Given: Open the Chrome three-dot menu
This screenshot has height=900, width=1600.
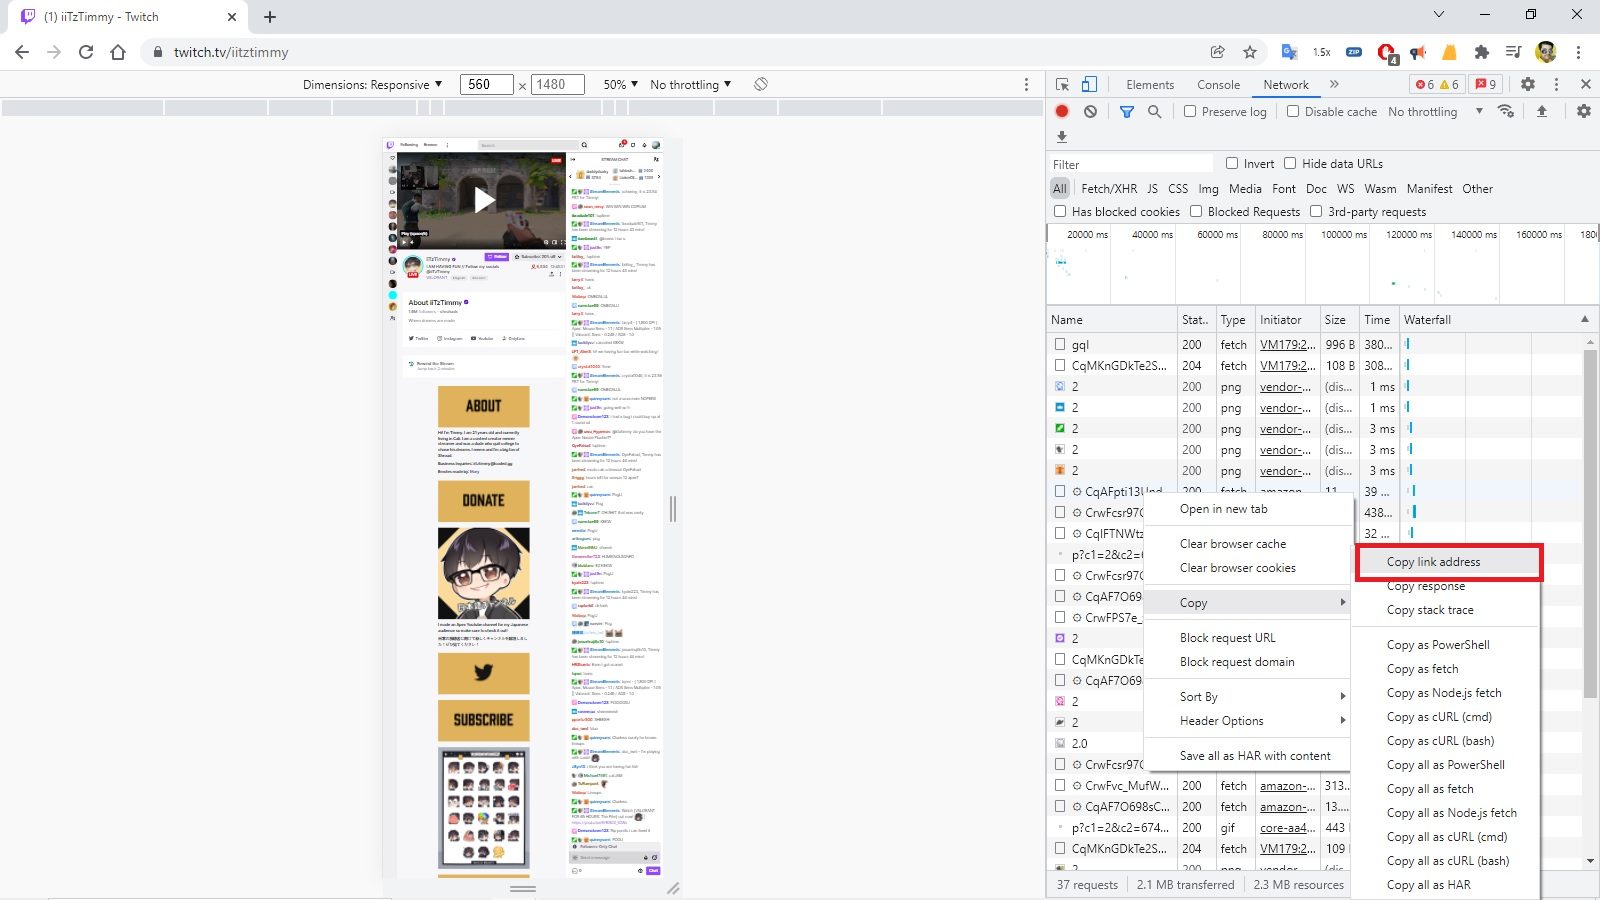Looking at the screenshot, I should (x=1578, y=52).
